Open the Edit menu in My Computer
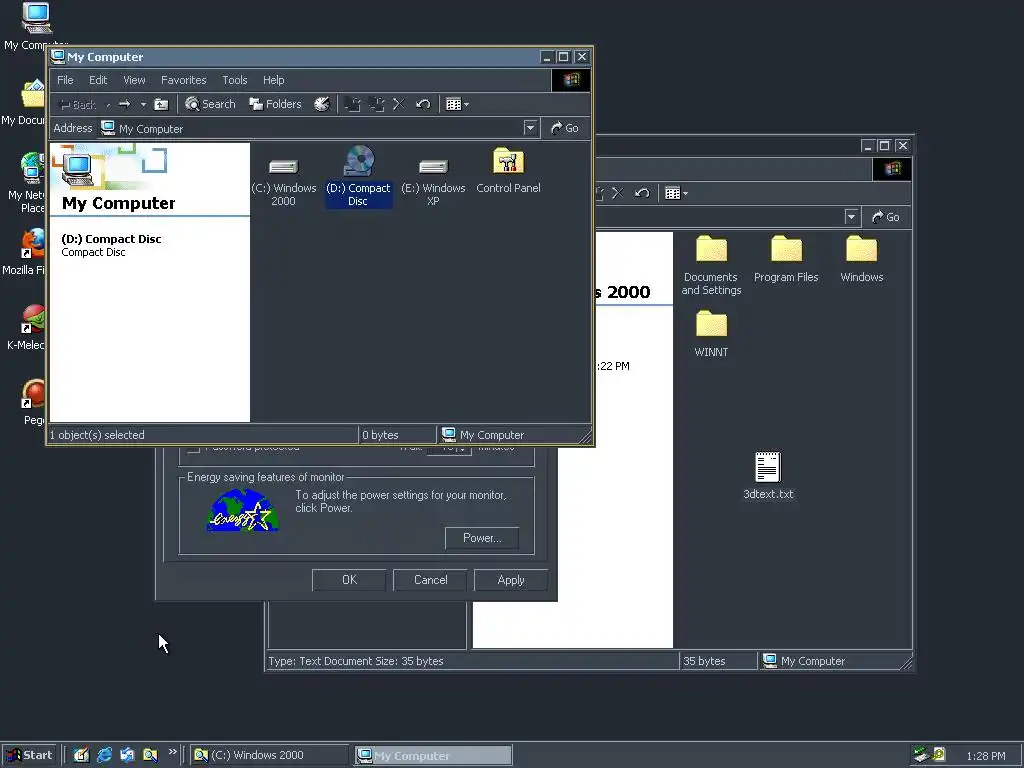Image resolution: width=1024 pixels, height=768 pixels. 98,80
